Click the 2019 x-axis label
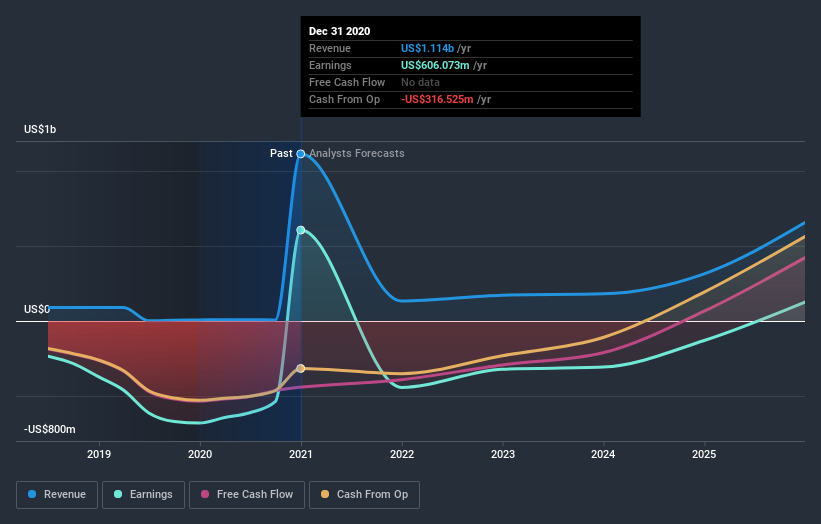Screen dimensions: 821x524 [99, 454]
